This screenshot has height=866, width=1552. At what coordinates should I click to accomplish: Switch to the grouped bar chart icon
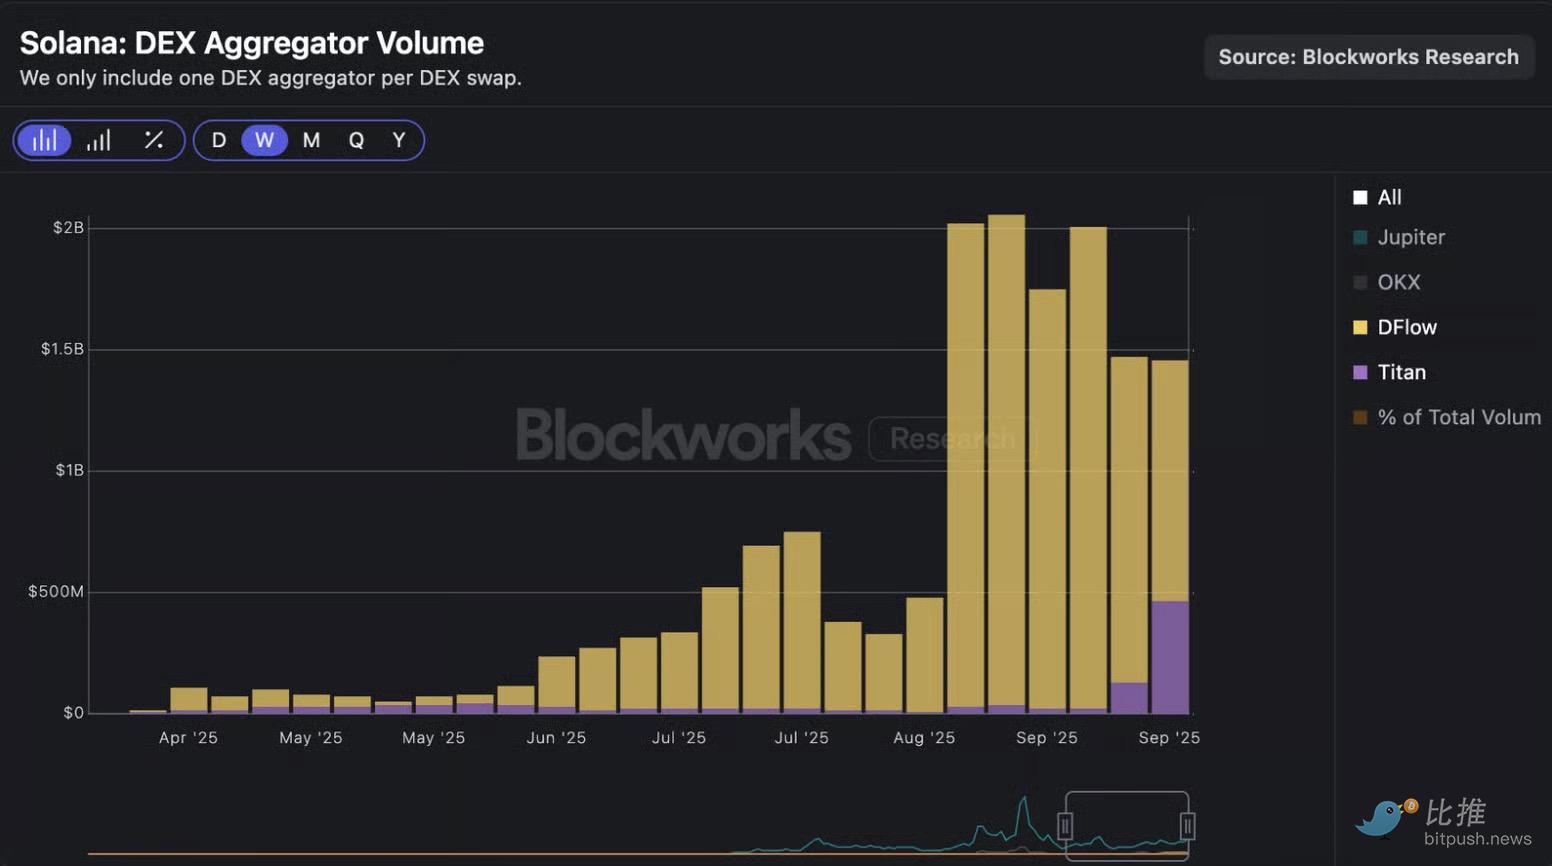click(x=98, y=140)
